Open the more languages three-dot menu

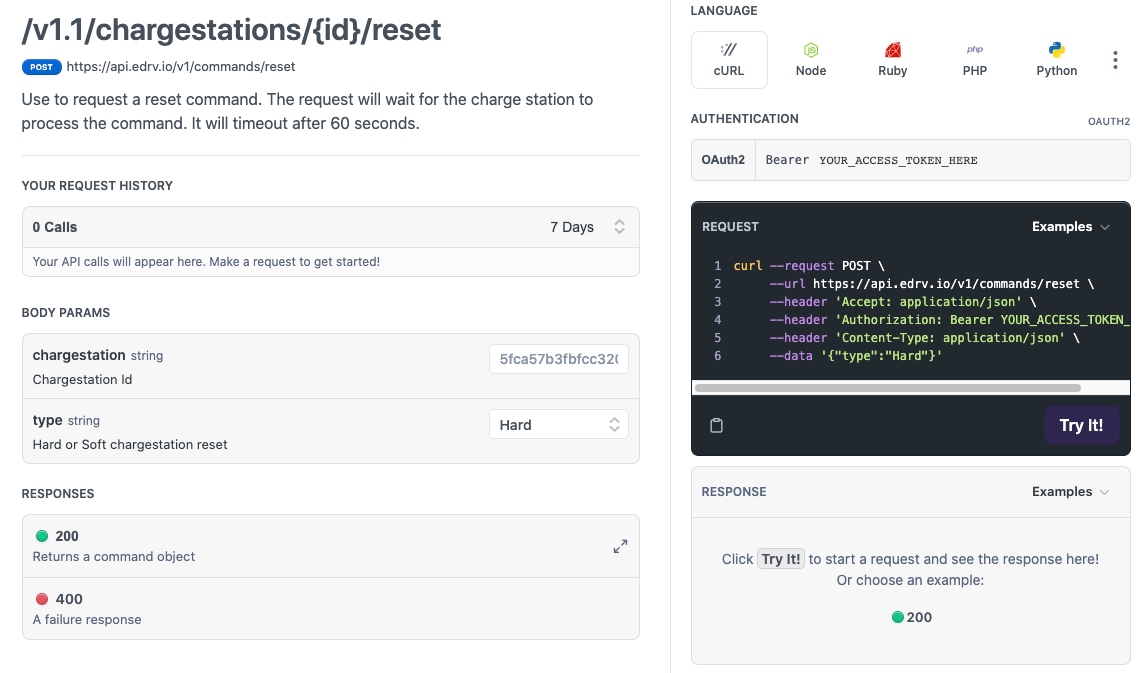click(x=1115, y=60)
